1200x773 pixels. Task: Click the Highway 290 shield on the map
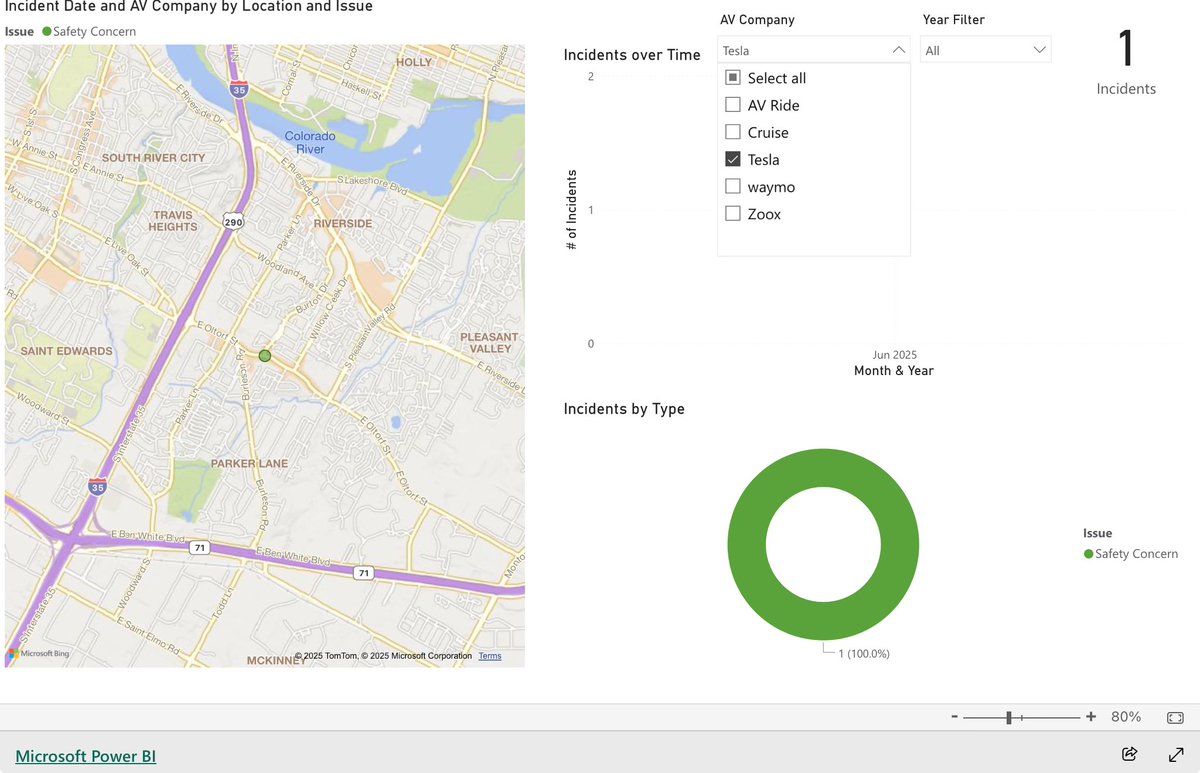click(232, 221)
